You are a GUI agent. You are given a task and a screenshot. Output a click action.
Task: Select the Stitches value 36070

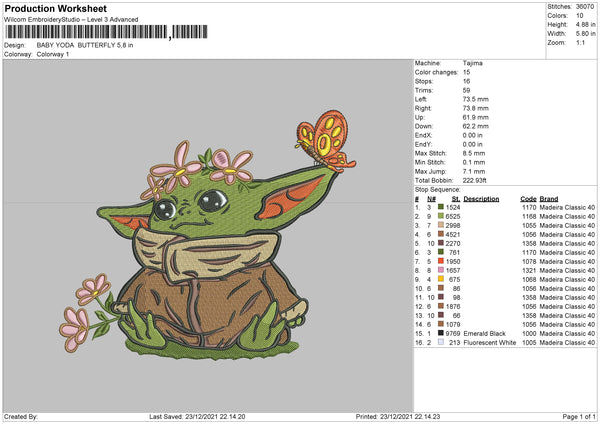[x=585, y=7]
